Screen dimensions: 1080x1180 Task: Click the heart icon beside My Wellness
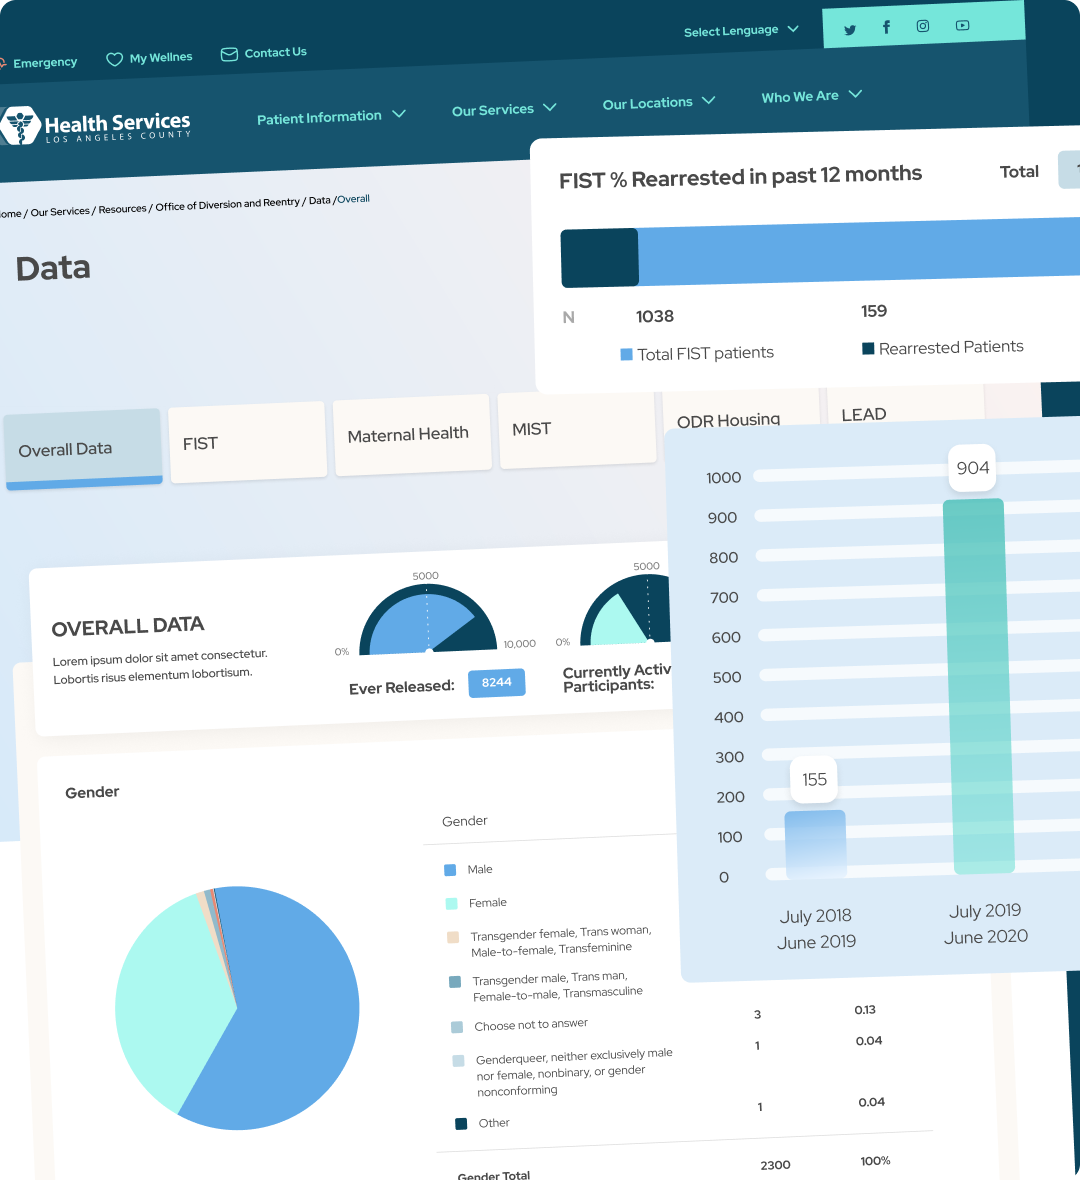point(113,57)
